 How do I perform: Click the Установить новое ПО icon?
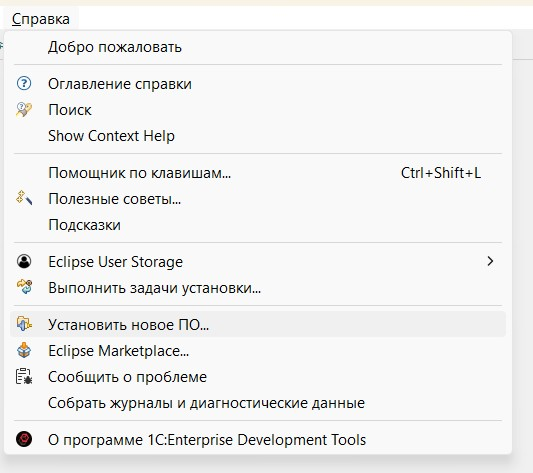(24, 324)
